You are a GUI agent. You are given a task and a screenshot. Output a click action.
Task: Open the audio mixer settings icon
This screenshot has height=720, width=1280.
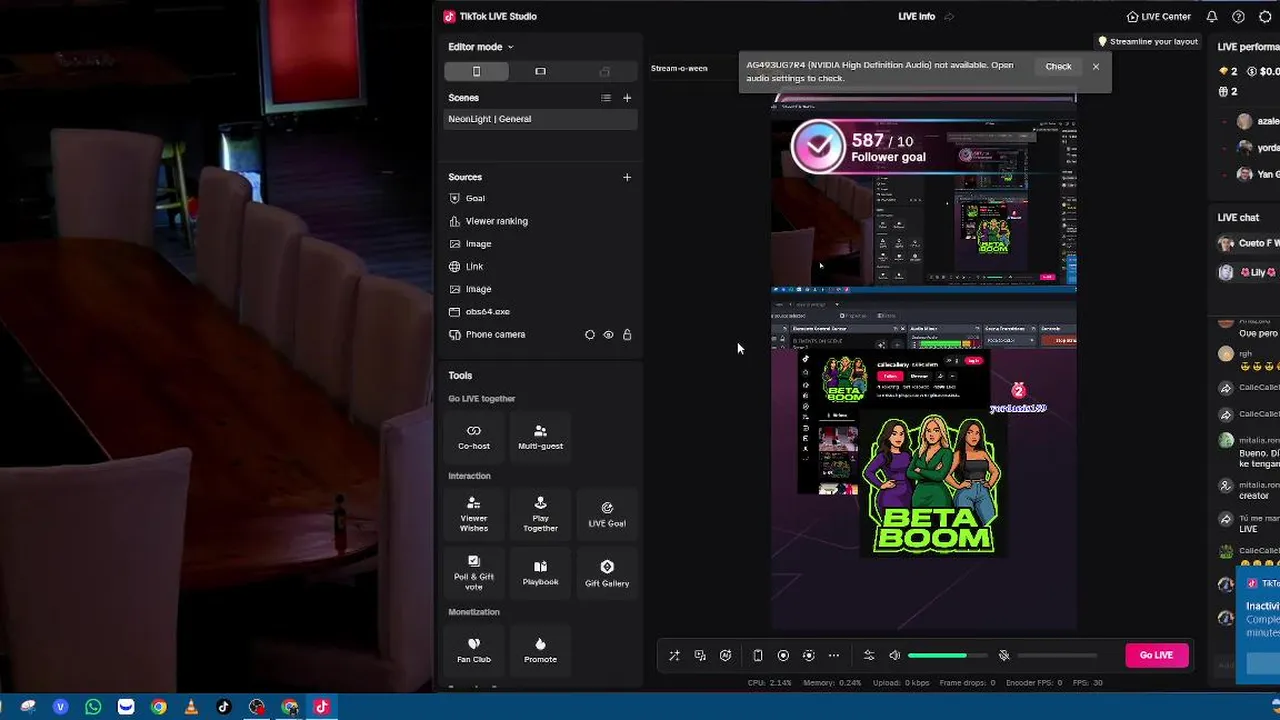[x=869, y=656]
